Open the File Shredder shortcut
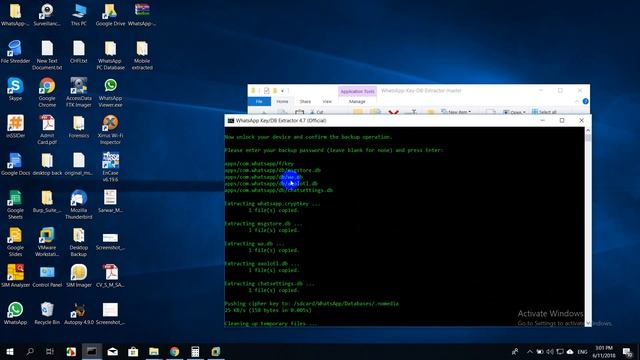This screenshot has height=360, width=640. pos(15,51)
